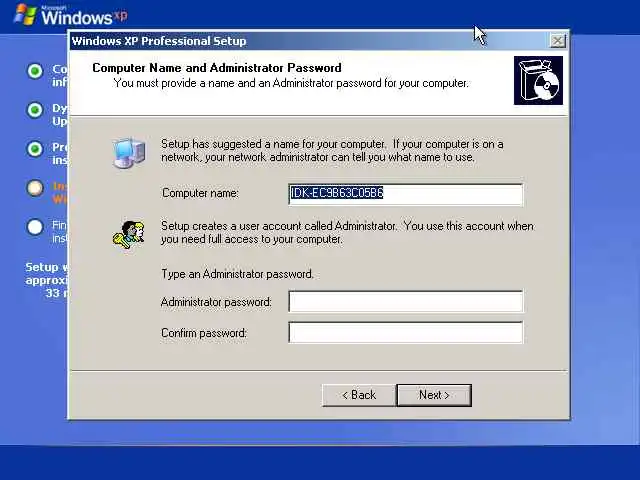Screen dimensions: 640x480
Task: Click the 'Administrator password:' label
Action: click(x=216, y=302)
